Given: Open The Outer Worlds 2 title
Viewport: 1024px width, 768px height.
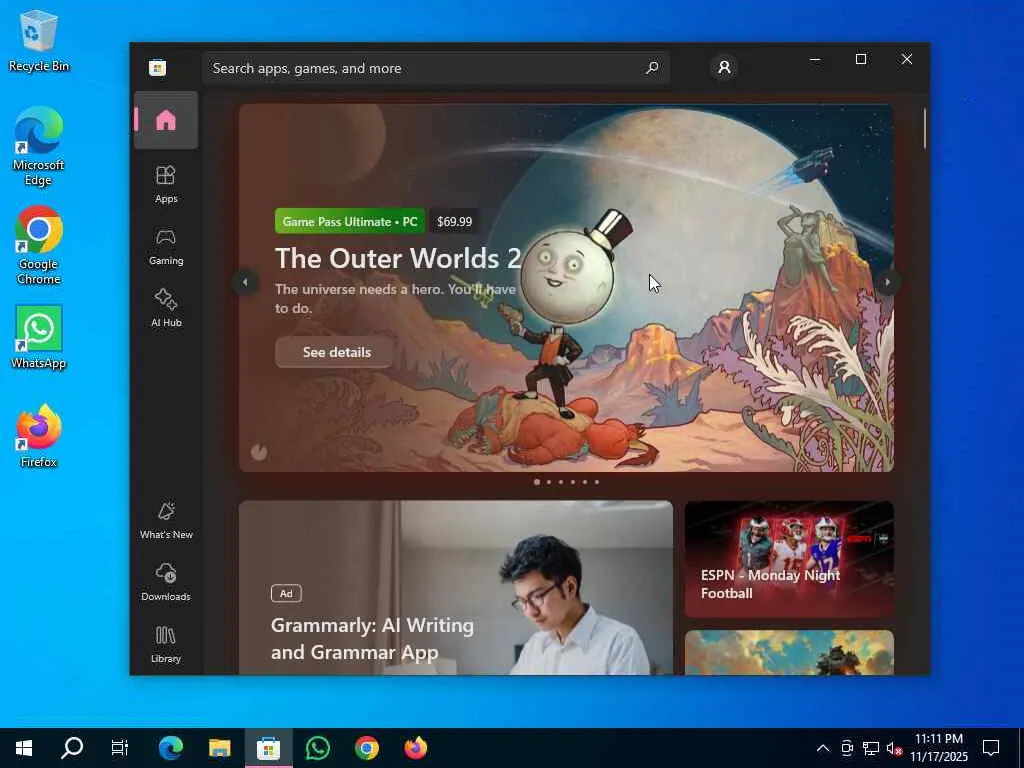Looking at the screenshot, I should (398, 259).
